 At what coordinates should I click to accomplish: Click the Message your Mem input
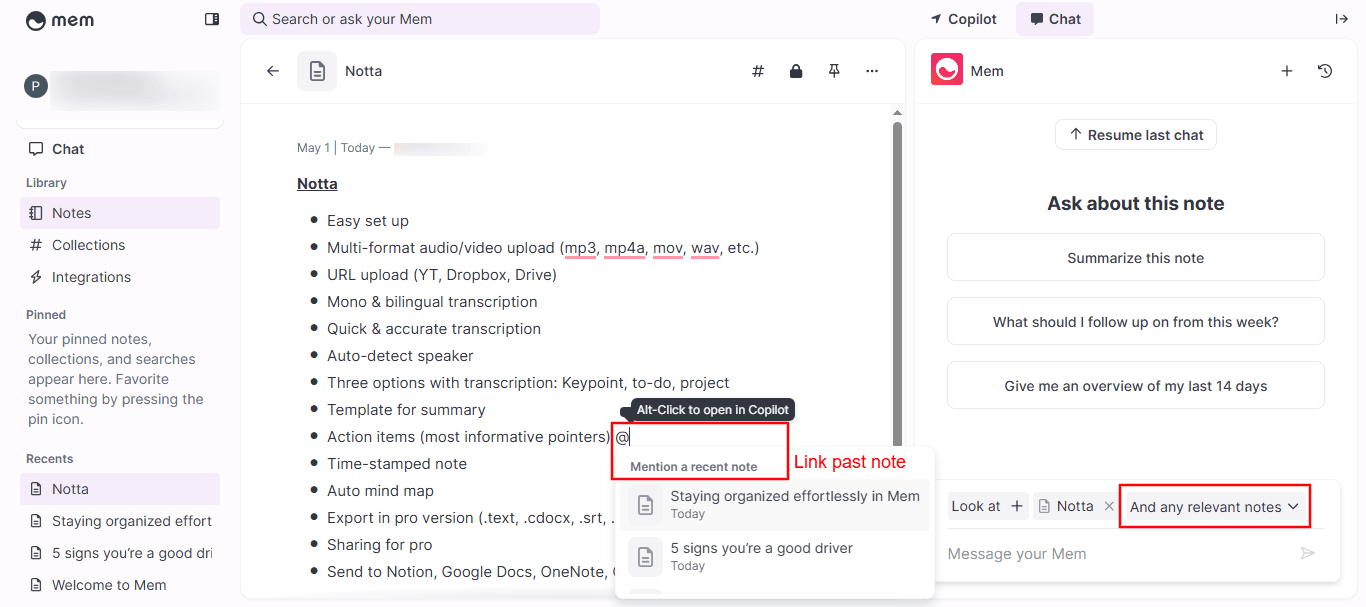[1120, 554]
